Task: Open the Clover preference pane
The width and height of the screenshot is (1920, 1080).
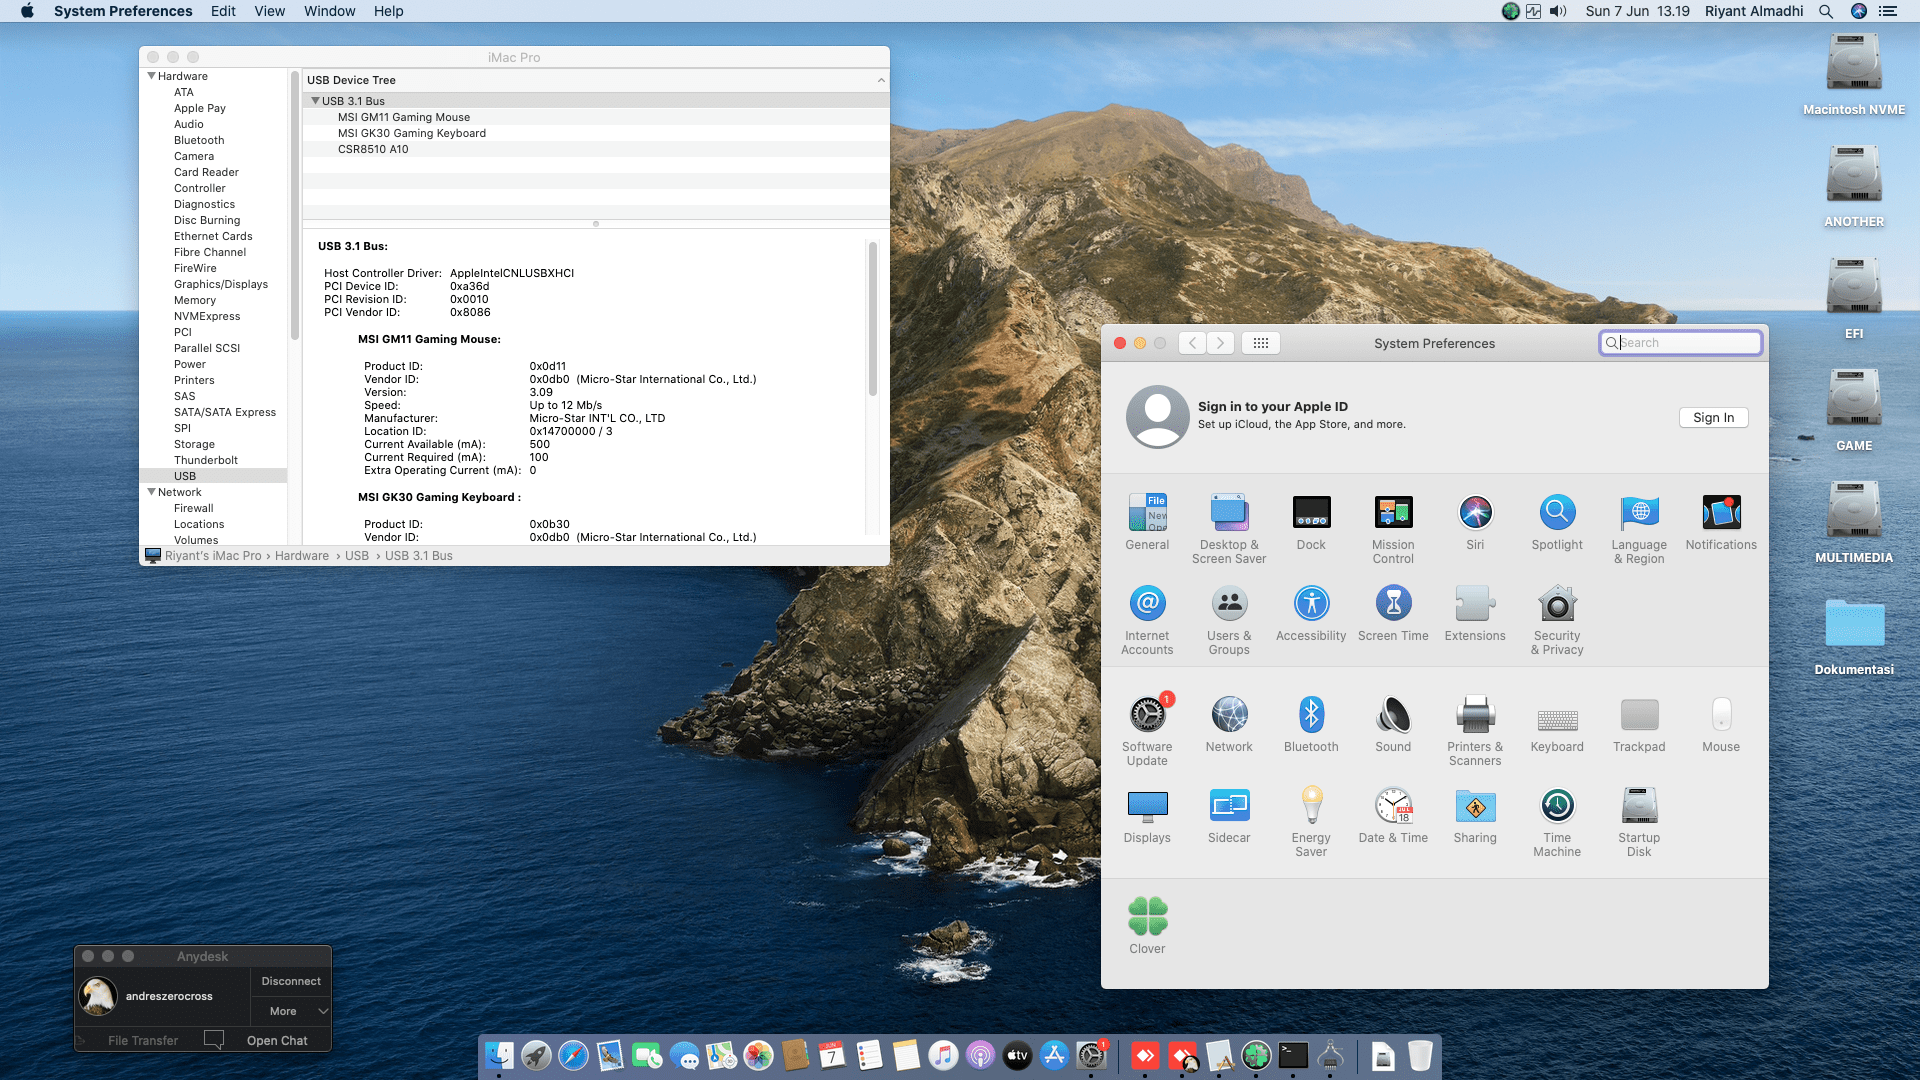Action: (x=1147, y=926)
